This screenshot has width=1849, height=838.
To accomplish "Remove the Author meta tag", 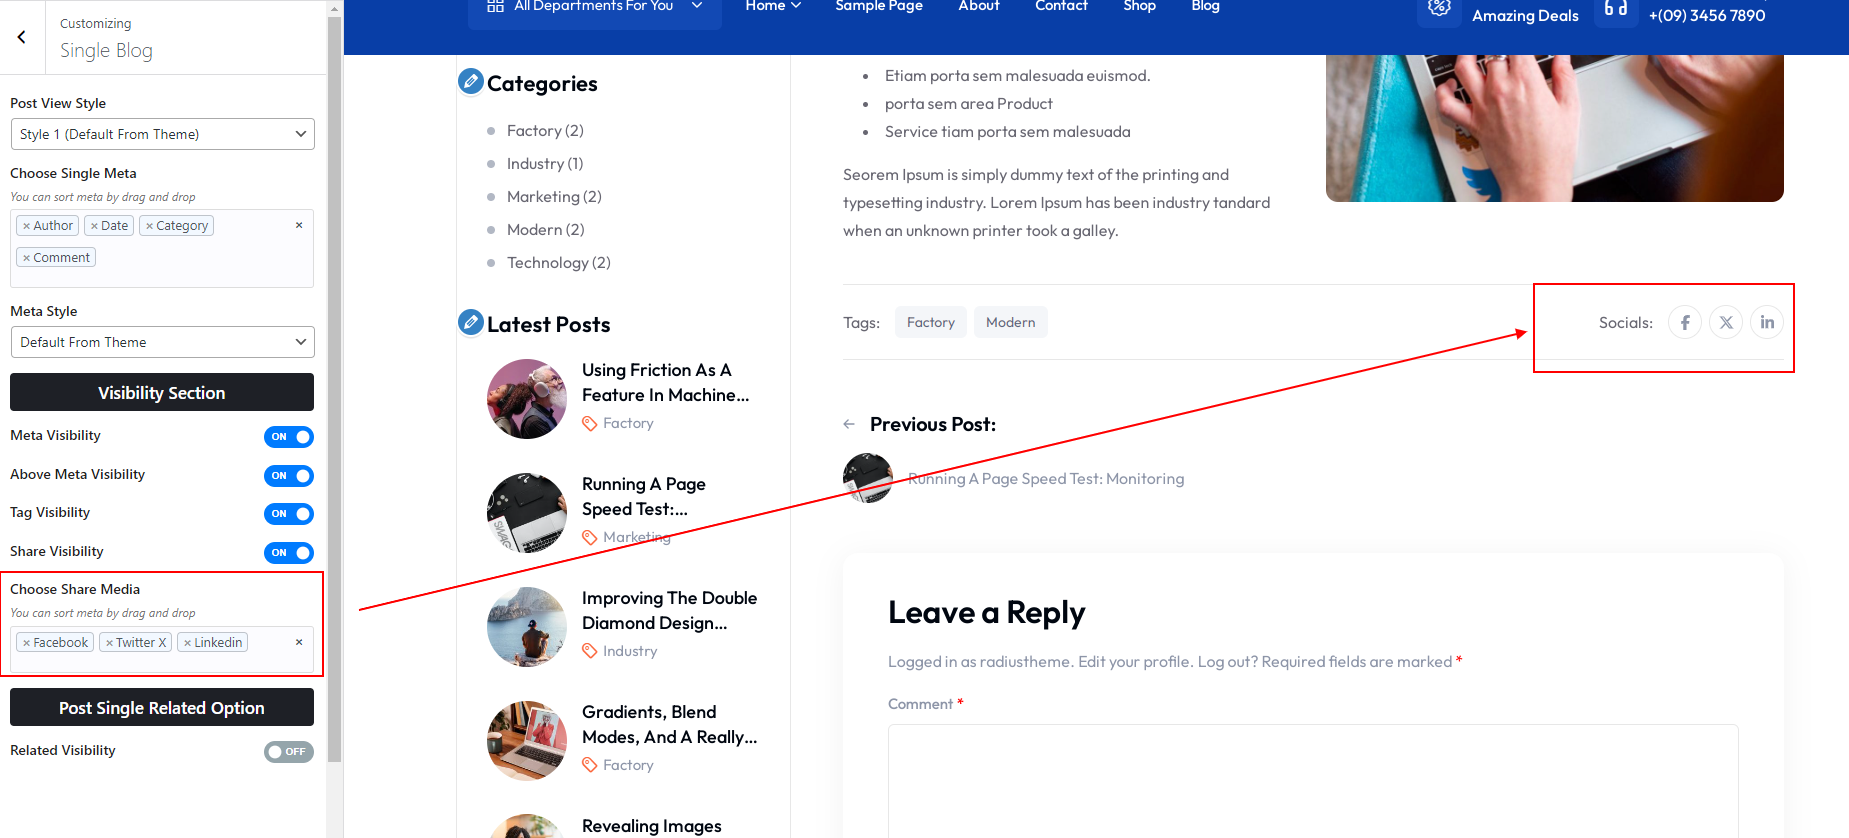I will click(x=26, y=226).
